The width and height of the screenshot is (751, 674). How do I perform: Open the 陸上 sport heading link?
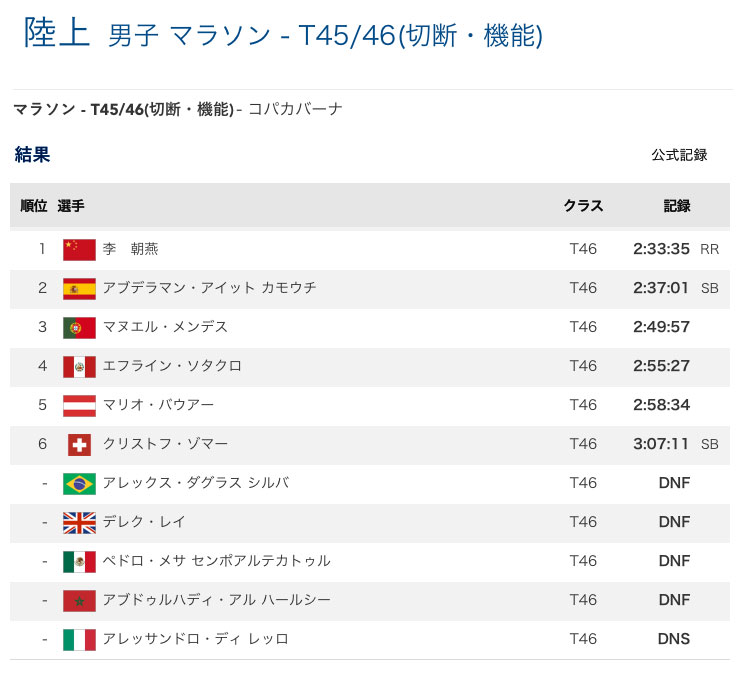coord(55,34)
